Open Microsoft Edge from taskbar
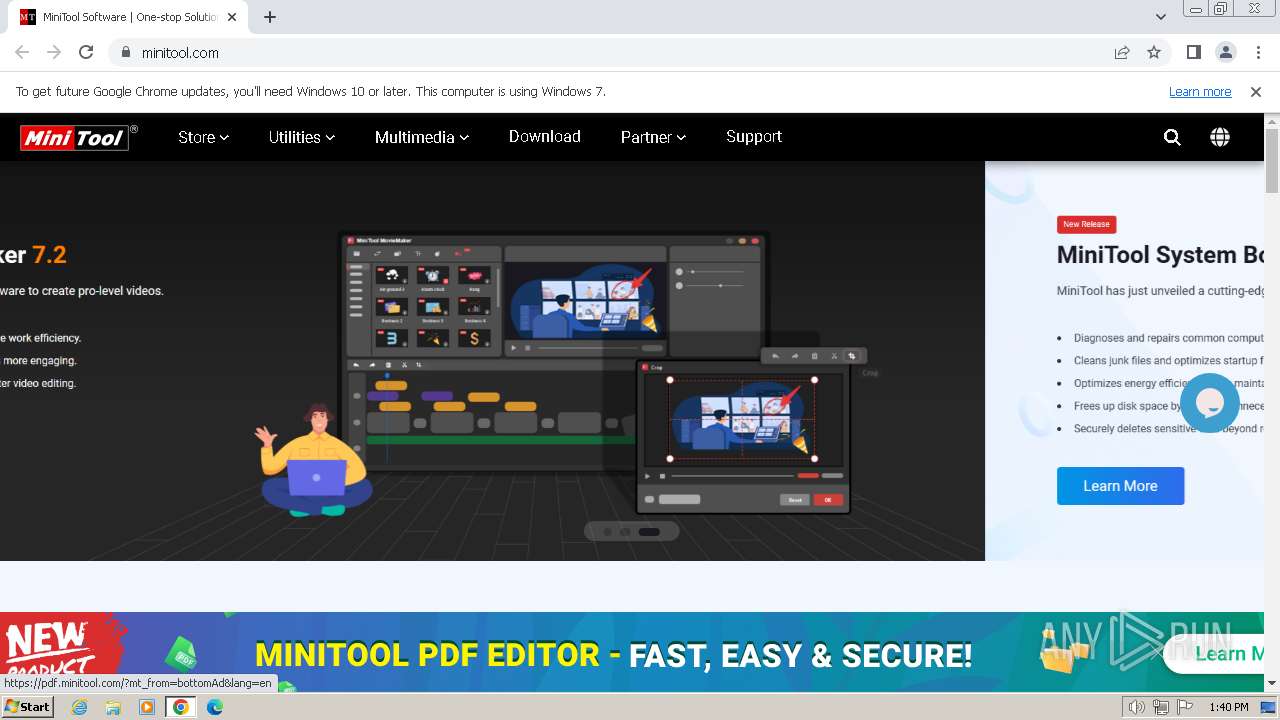Screen dimensions: 1280x720 [x=215, y=707]
